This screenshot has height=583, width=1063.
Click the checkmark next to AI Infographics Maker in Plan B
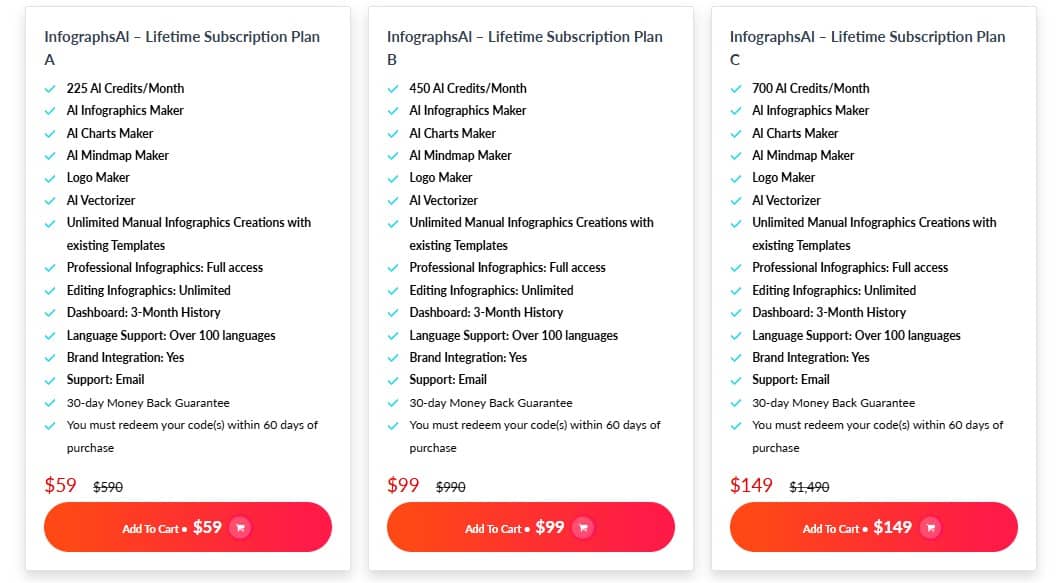[393, 110]
